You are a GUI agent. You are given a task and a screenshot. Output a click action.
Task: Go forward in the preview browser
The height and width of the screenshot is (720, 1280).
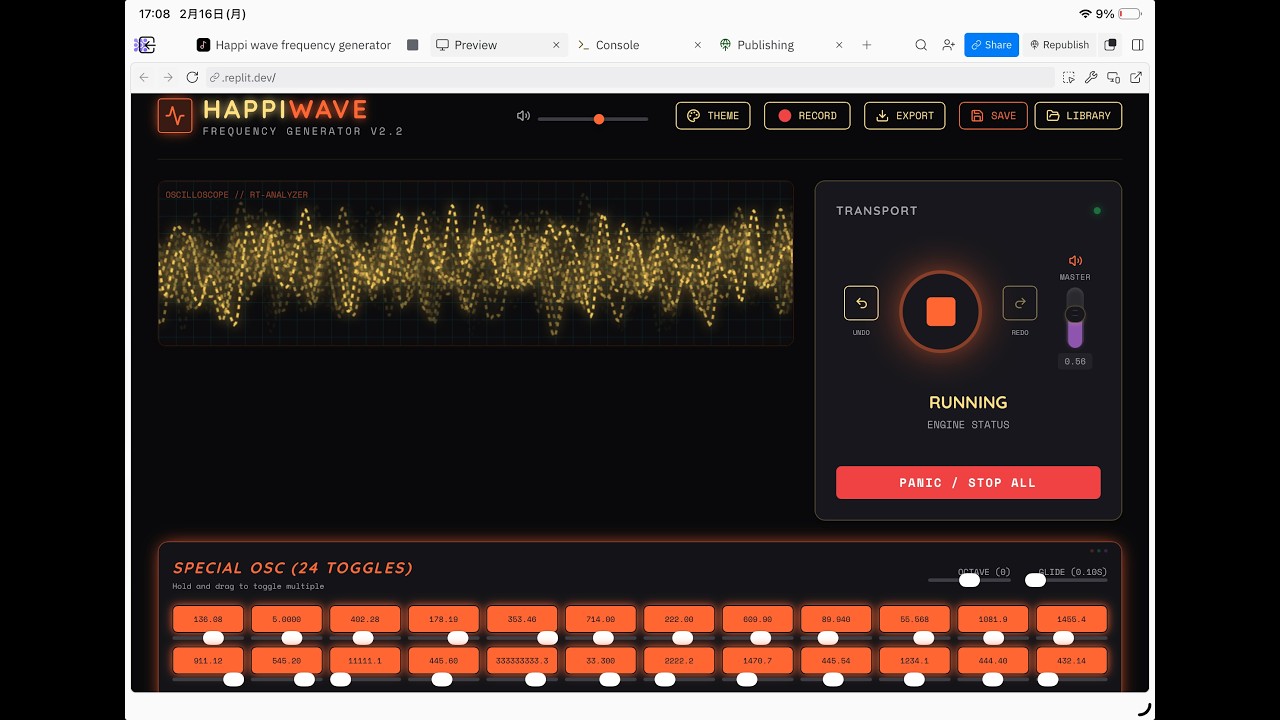click(x=168, y=77)
